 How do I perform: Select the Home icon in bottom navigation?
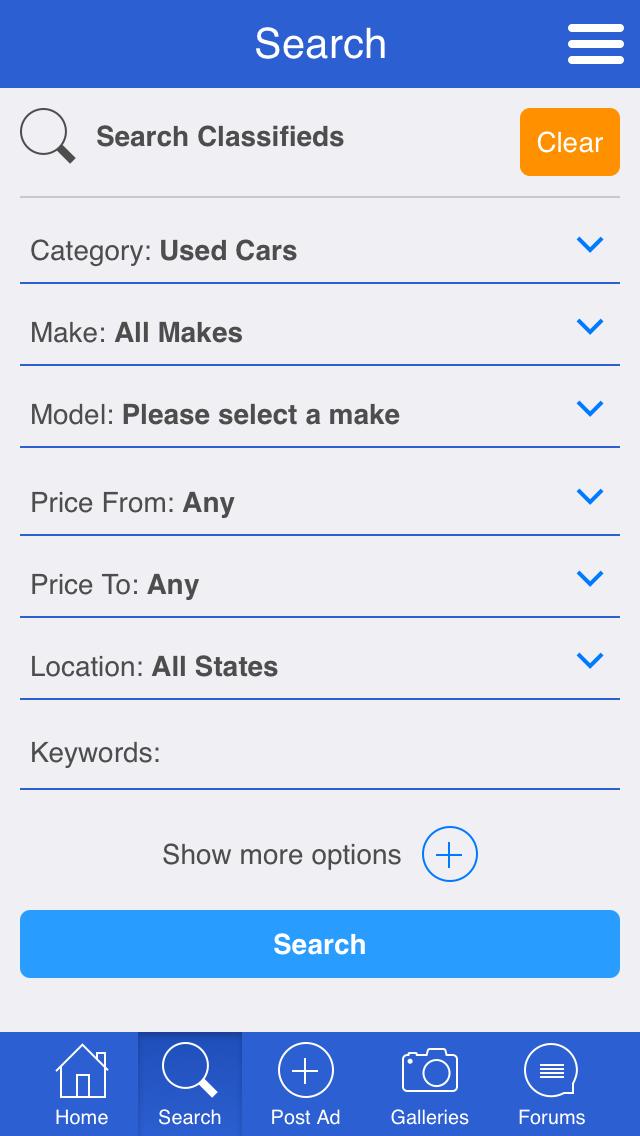[81, 1070]
